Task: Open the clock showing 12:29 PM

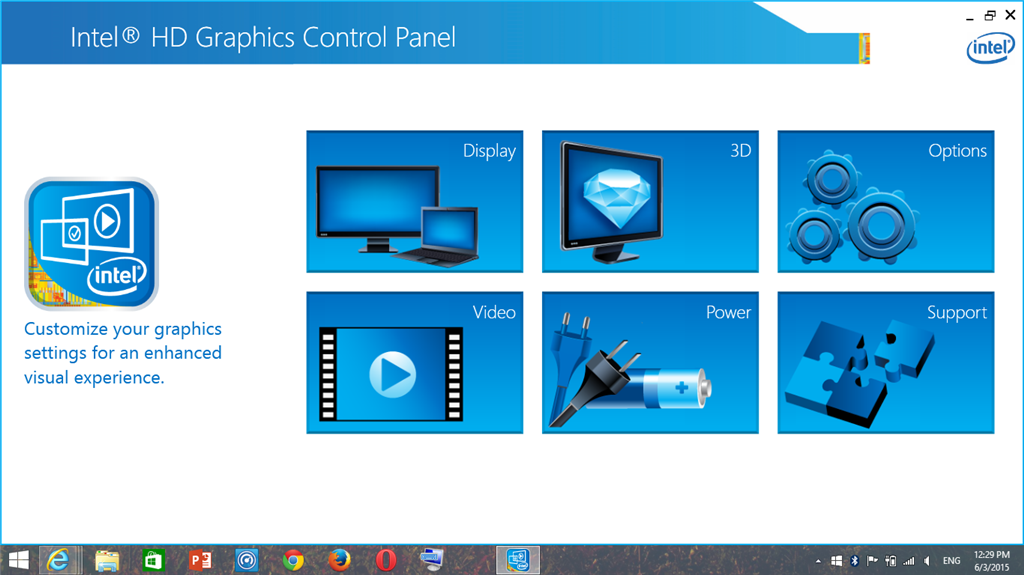Action: click(991, 561)
